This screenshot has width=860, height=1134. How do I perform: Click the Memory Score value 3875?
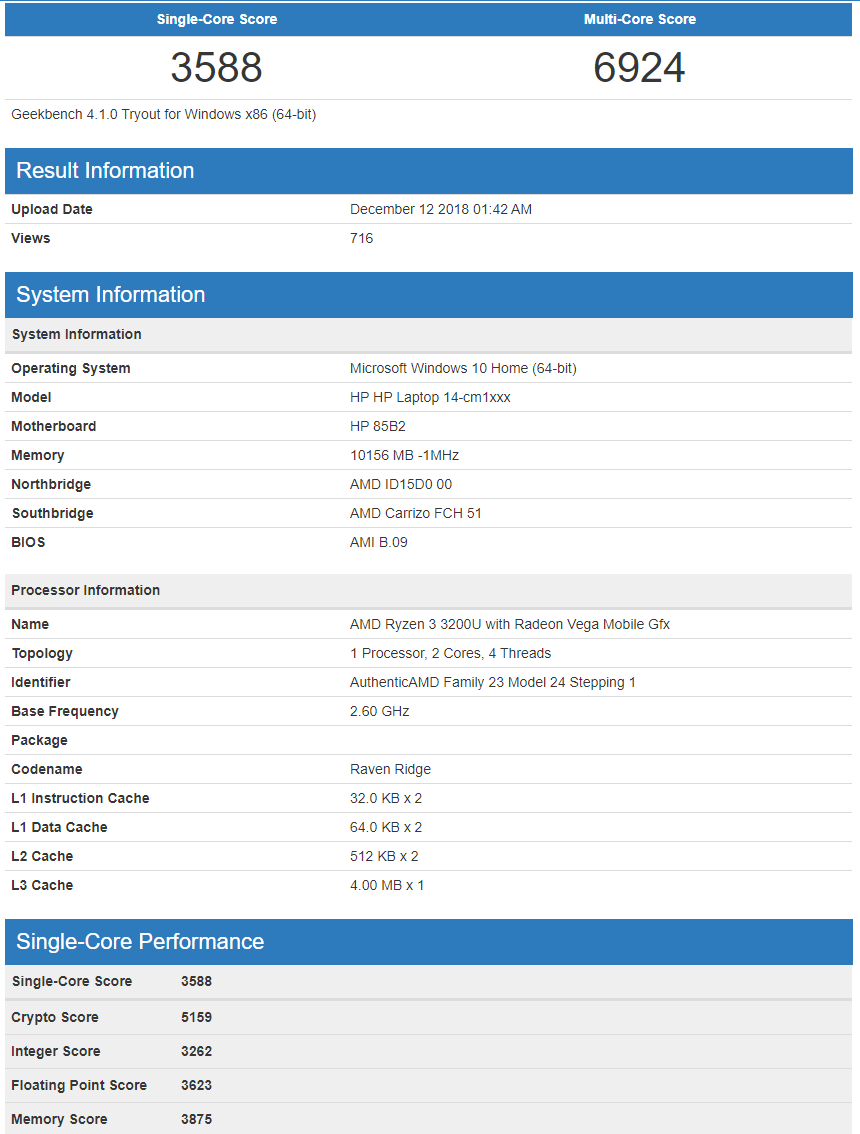[196, 1119]
